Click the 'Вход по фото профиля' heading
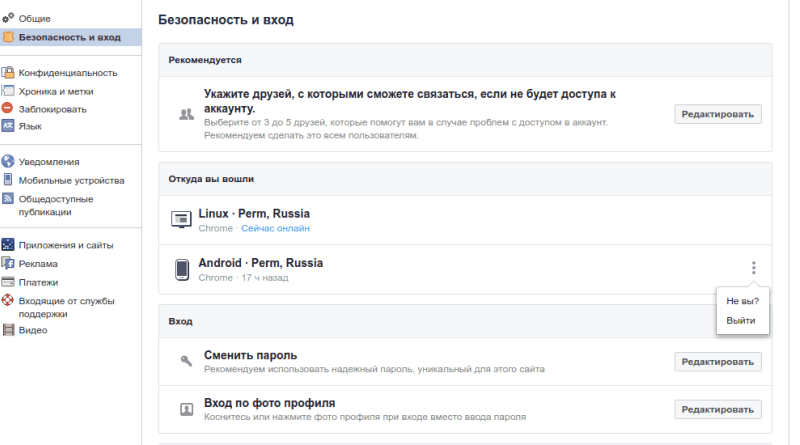The image size is (800, 445). (269, 403)
